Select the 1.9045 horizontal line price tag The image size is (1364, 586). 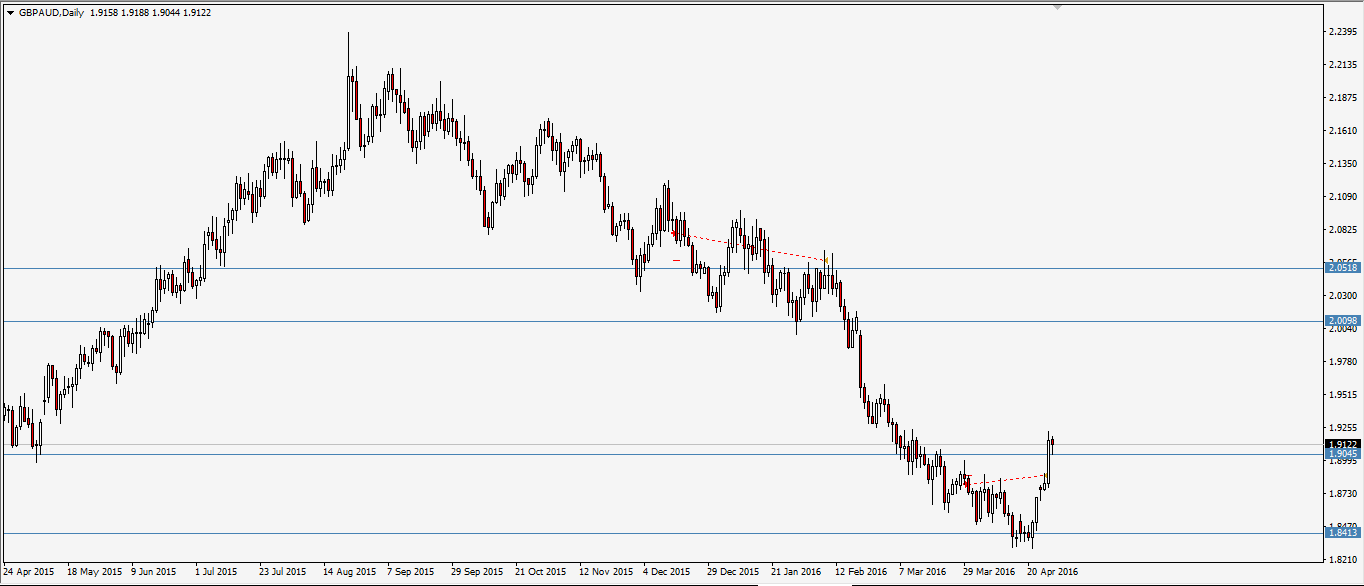point(1342,454)
